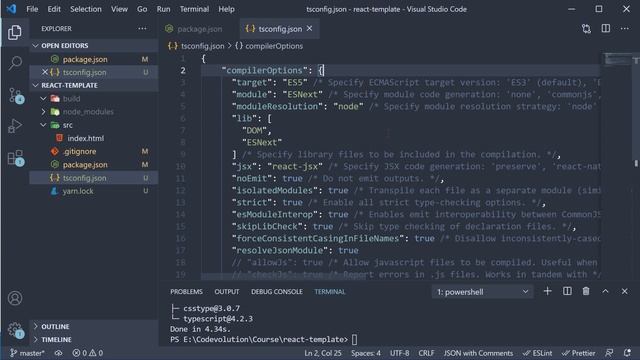Open the Search view in activity bar

15,63
